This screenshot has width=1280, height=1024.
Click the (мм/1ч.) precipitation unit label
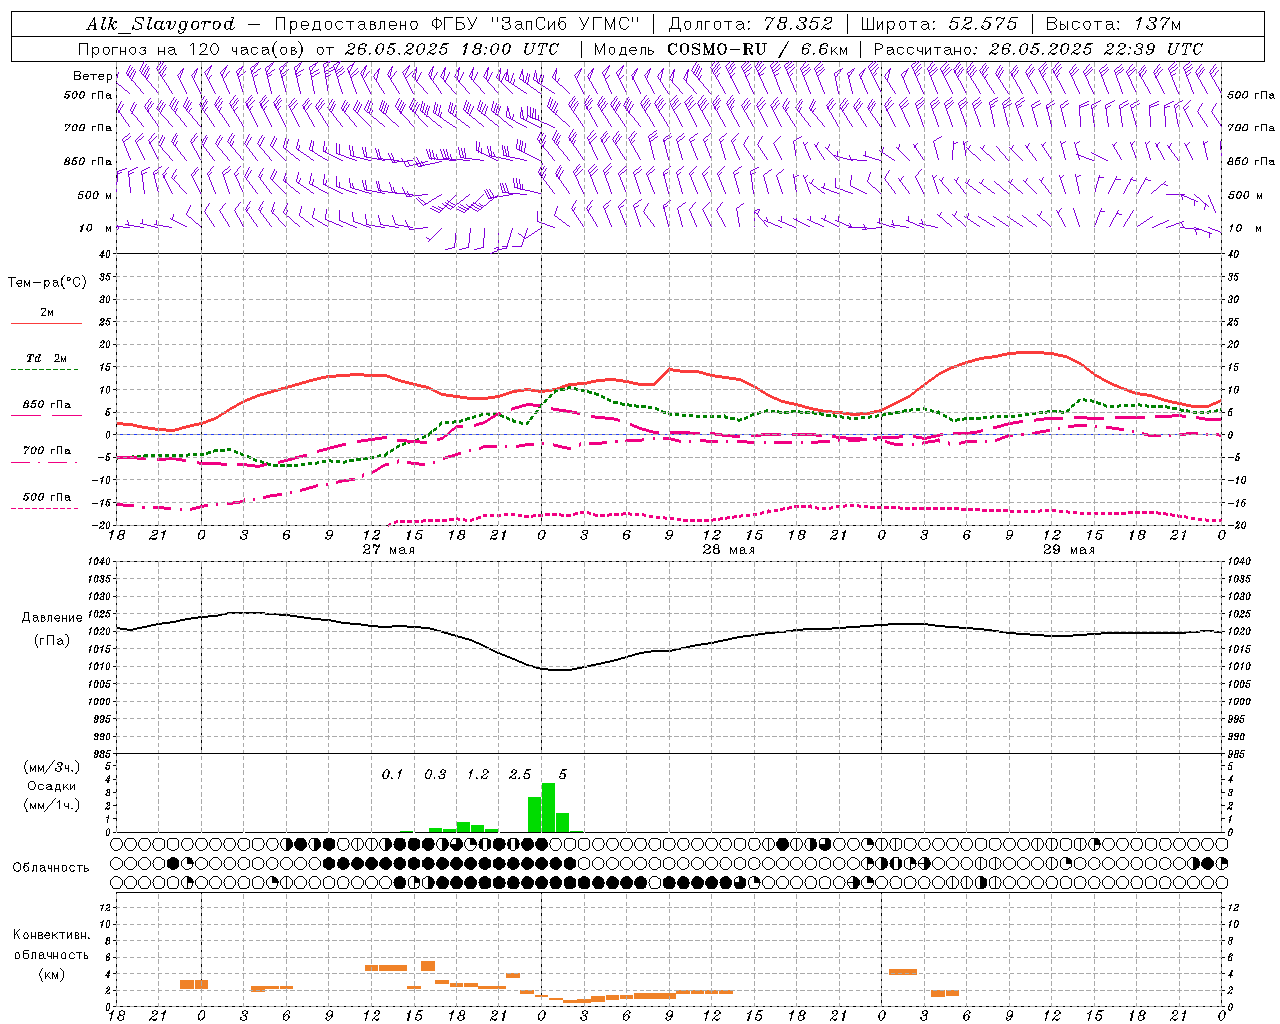click(x=51, y=805)
